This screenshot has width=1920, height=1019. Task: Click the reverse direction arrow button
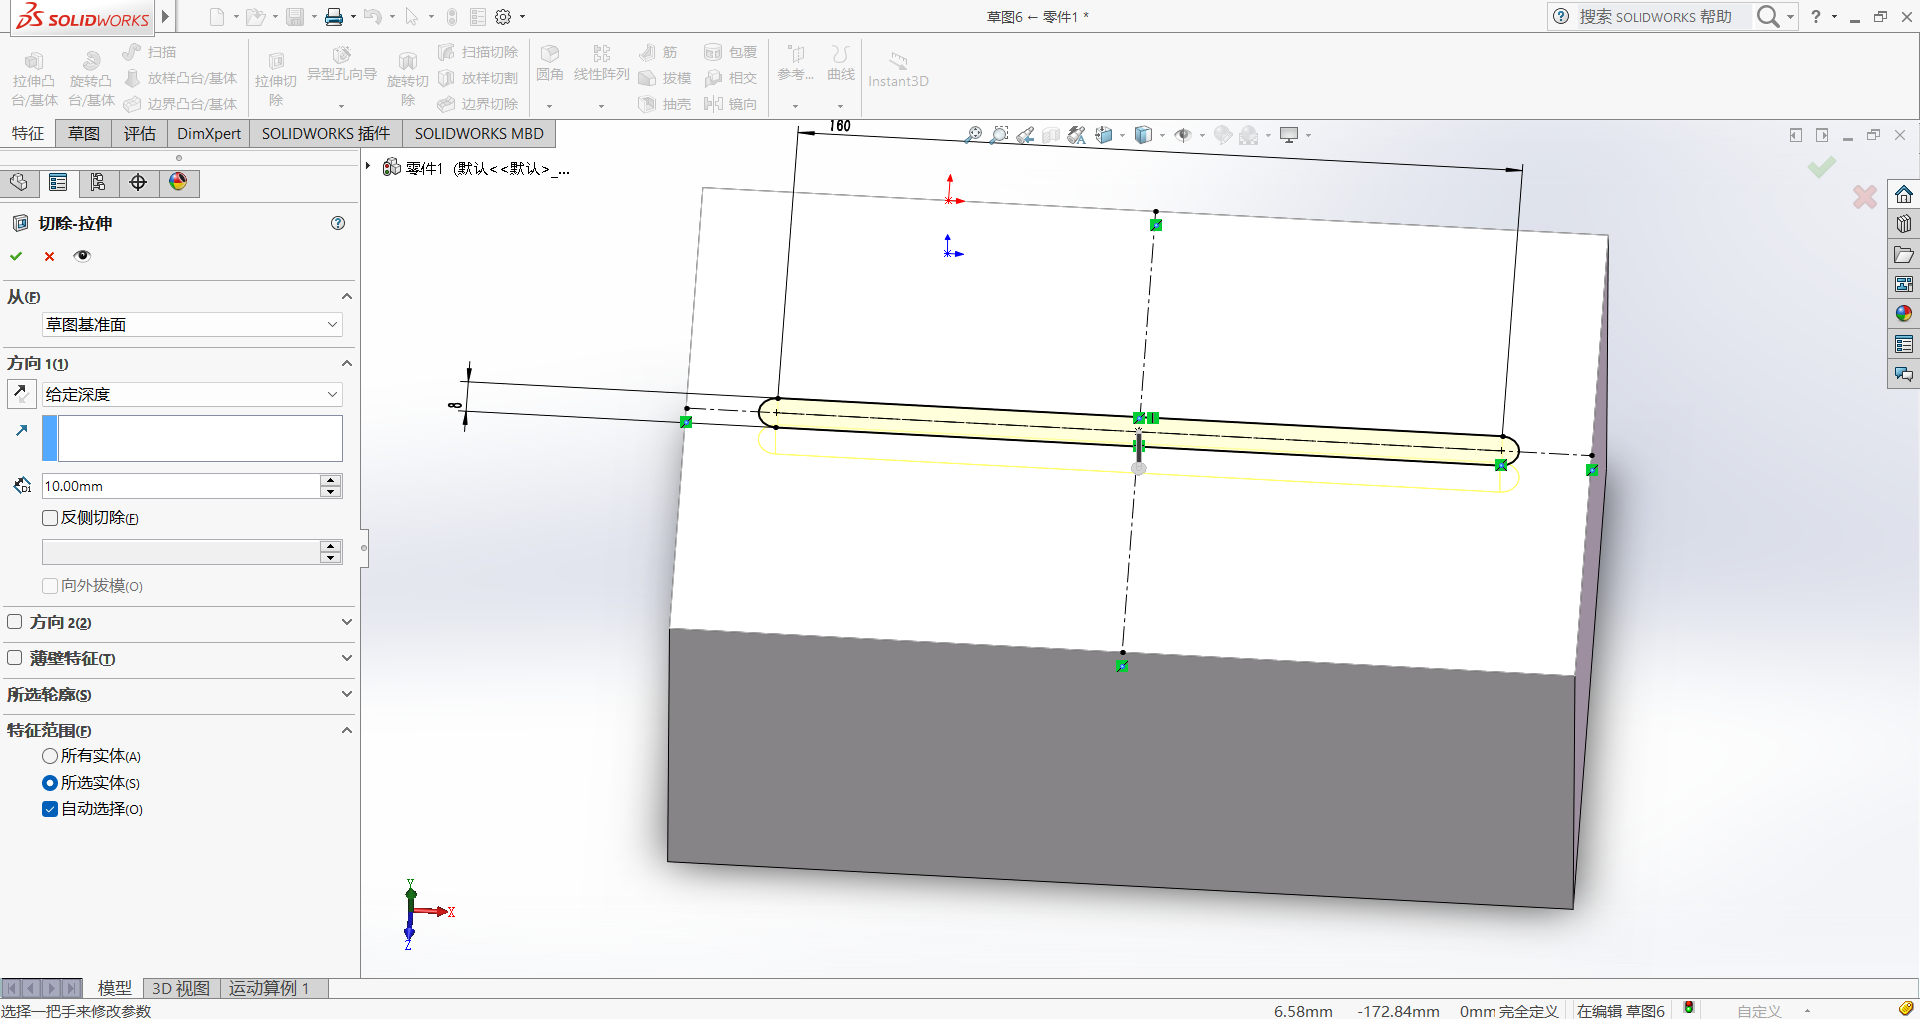(x=21, y=394)
